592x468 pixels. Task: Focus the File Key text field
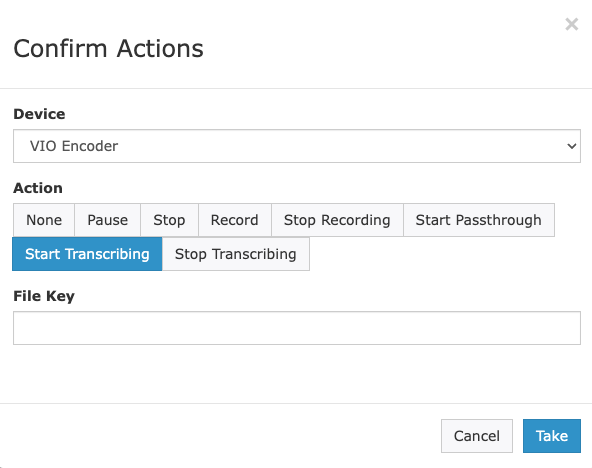pyautogui.click(x=297, y=328)
